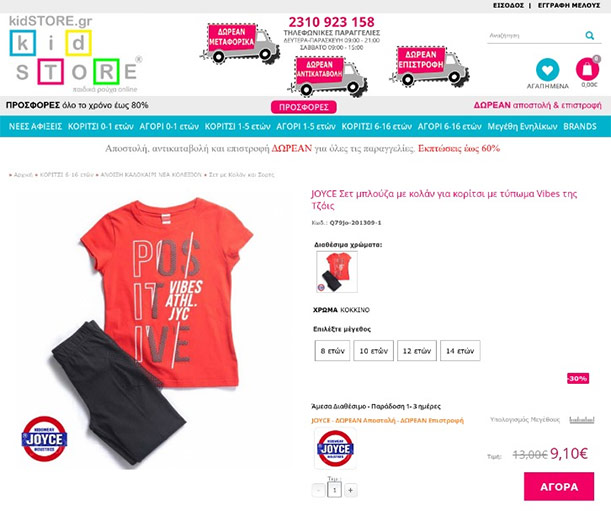611x511 pixels.
Task: Open the shopping bag cart icon
Action: coord(588,69)
